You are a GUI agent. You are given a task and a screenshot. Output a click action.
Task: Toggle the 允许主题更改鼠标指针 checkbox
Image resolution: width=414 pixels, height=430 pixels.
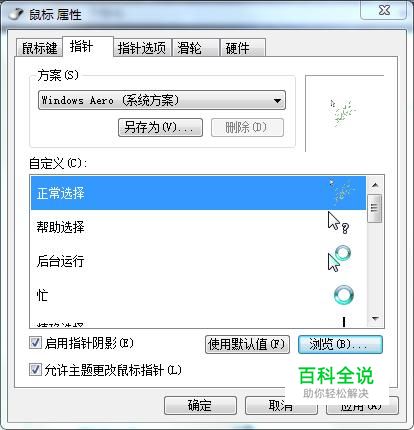[x=35, y=369]
